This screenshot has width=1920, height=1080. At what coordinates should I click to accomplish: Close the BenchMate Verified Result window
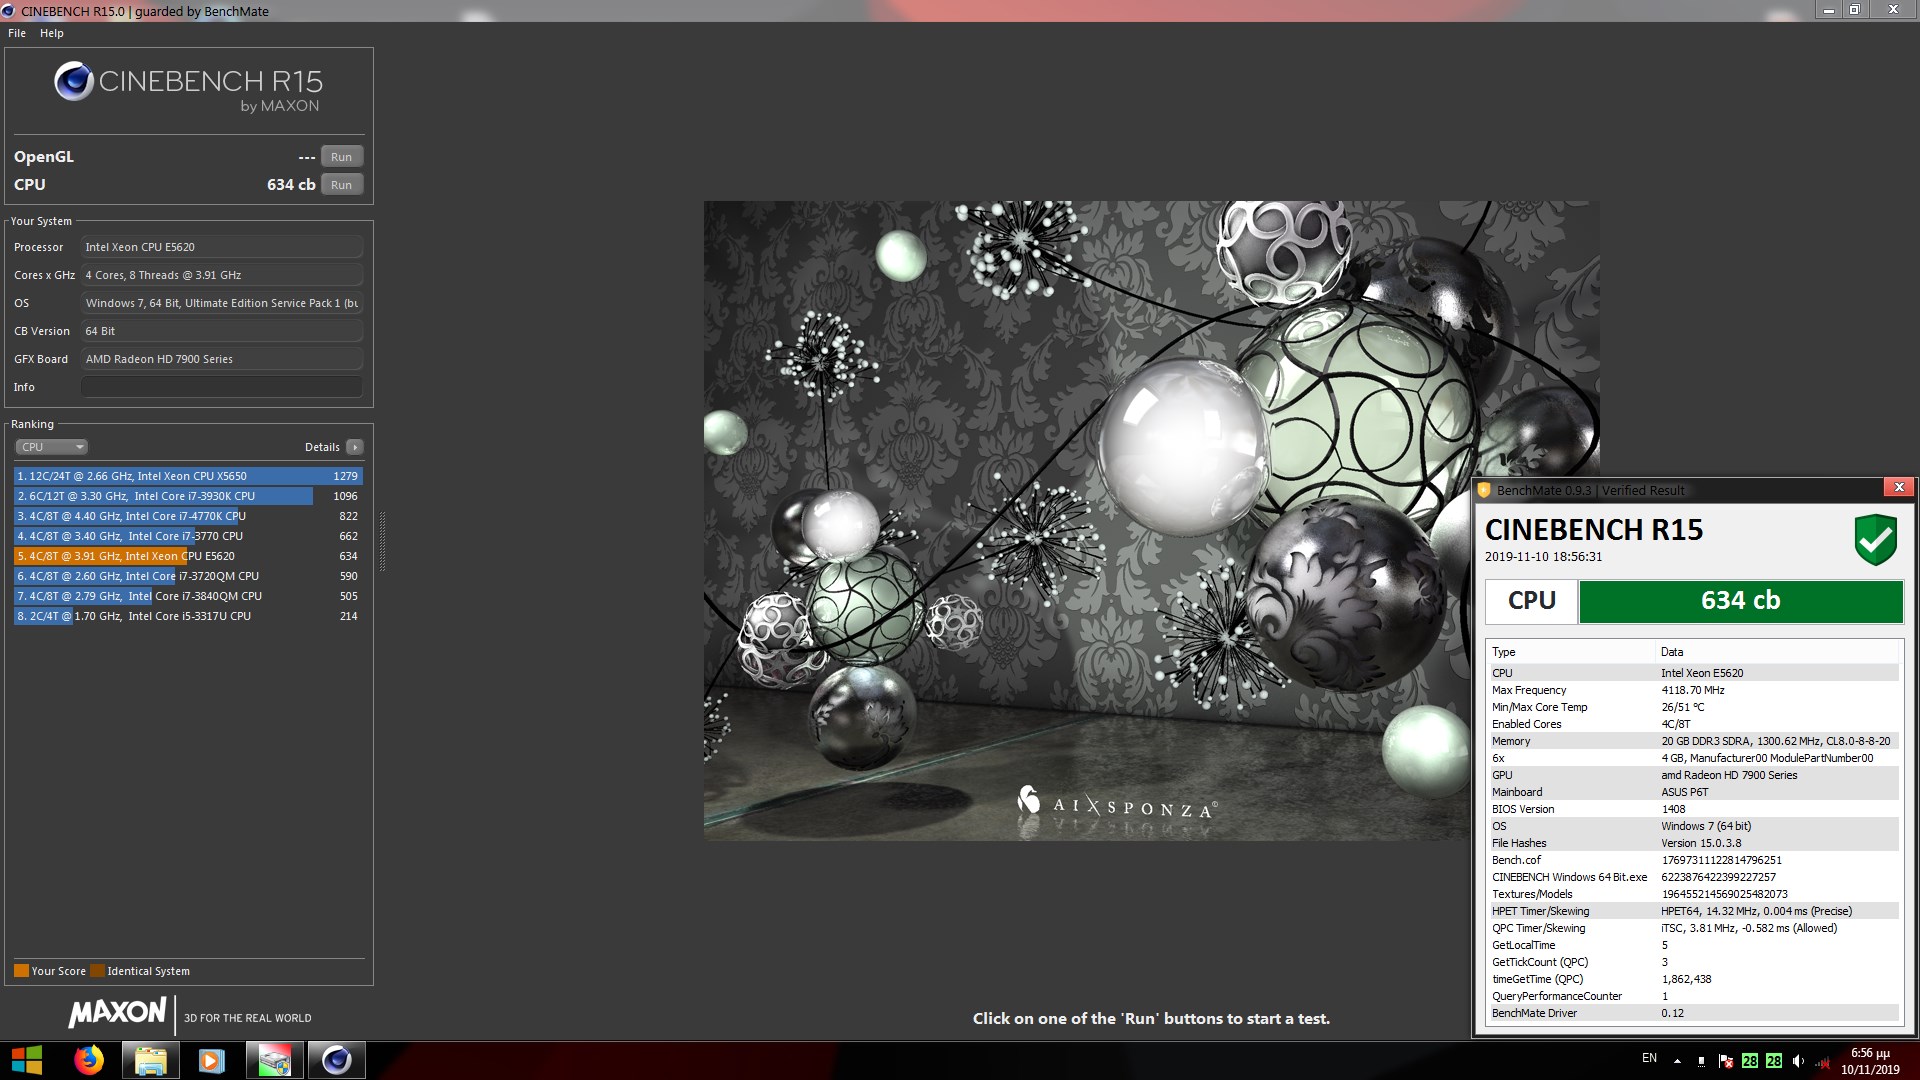[1898, 487]
